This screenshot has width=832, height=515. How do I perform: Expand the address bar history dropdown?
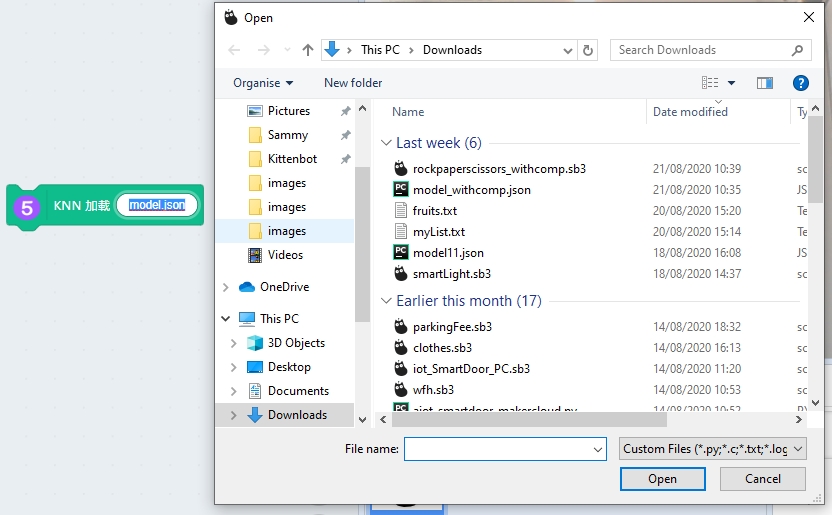(567, 50)
